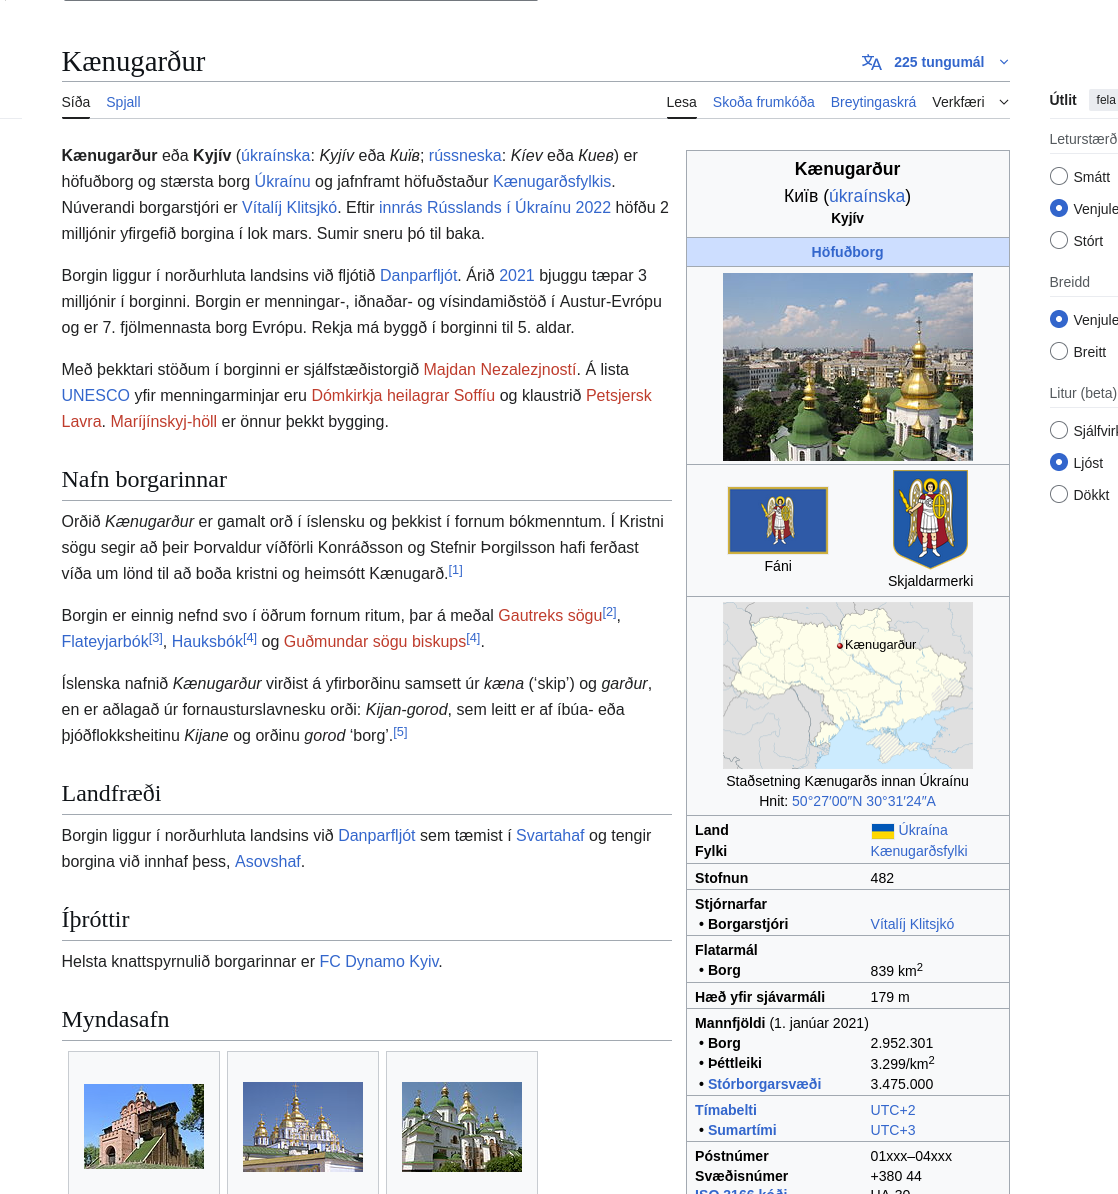Open the coordinates 50°27′00″N 30°31′24″A link
The image size is (1118, 1194).
(x=864, y=802)
